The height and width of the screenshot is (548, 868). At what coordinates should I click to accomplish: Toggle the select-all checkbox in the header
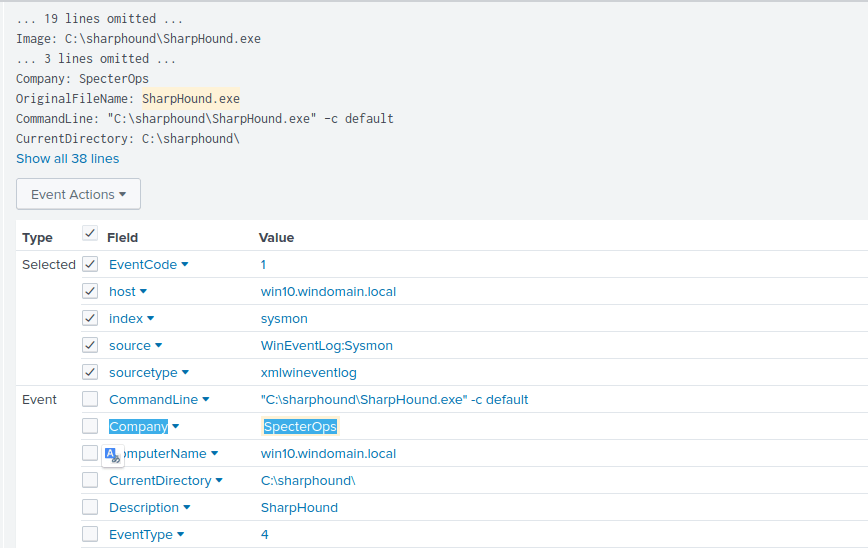click(90, 234)
